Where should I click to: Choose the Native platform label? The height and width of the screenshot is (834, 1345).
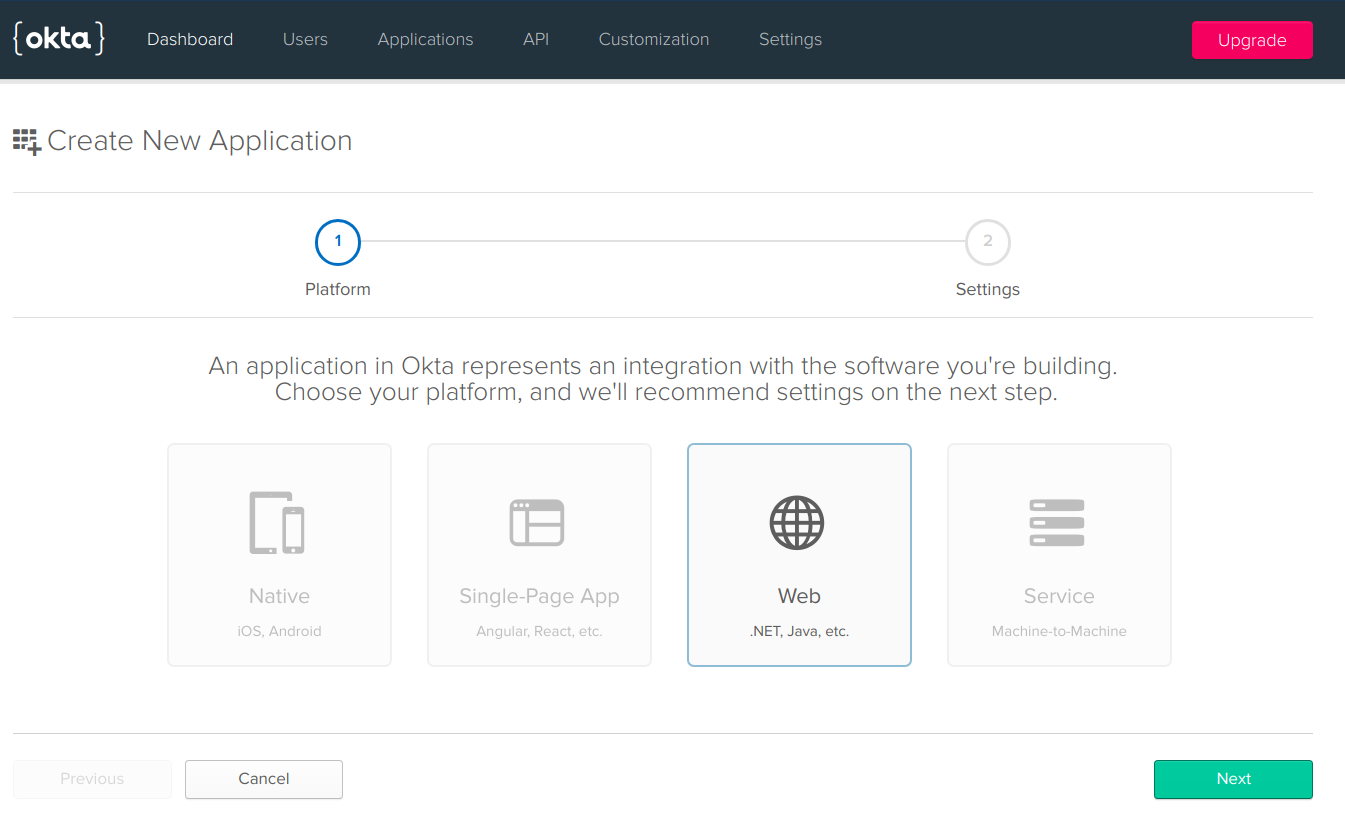(279, 596)
